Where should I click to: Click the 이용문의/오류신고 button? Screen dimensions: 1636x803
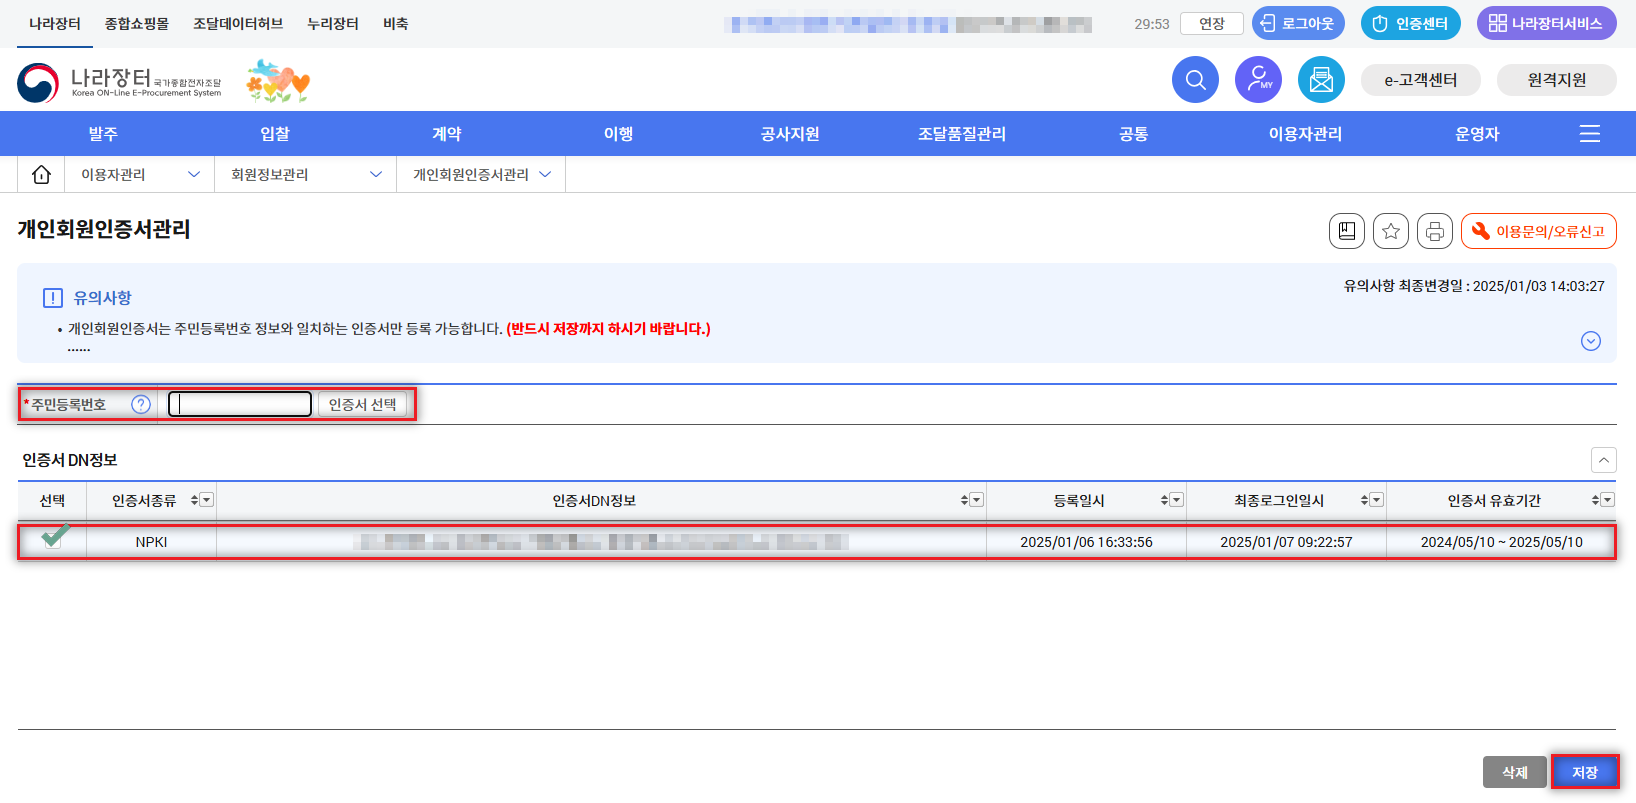pyautogui.click(x=1539, y=231)
